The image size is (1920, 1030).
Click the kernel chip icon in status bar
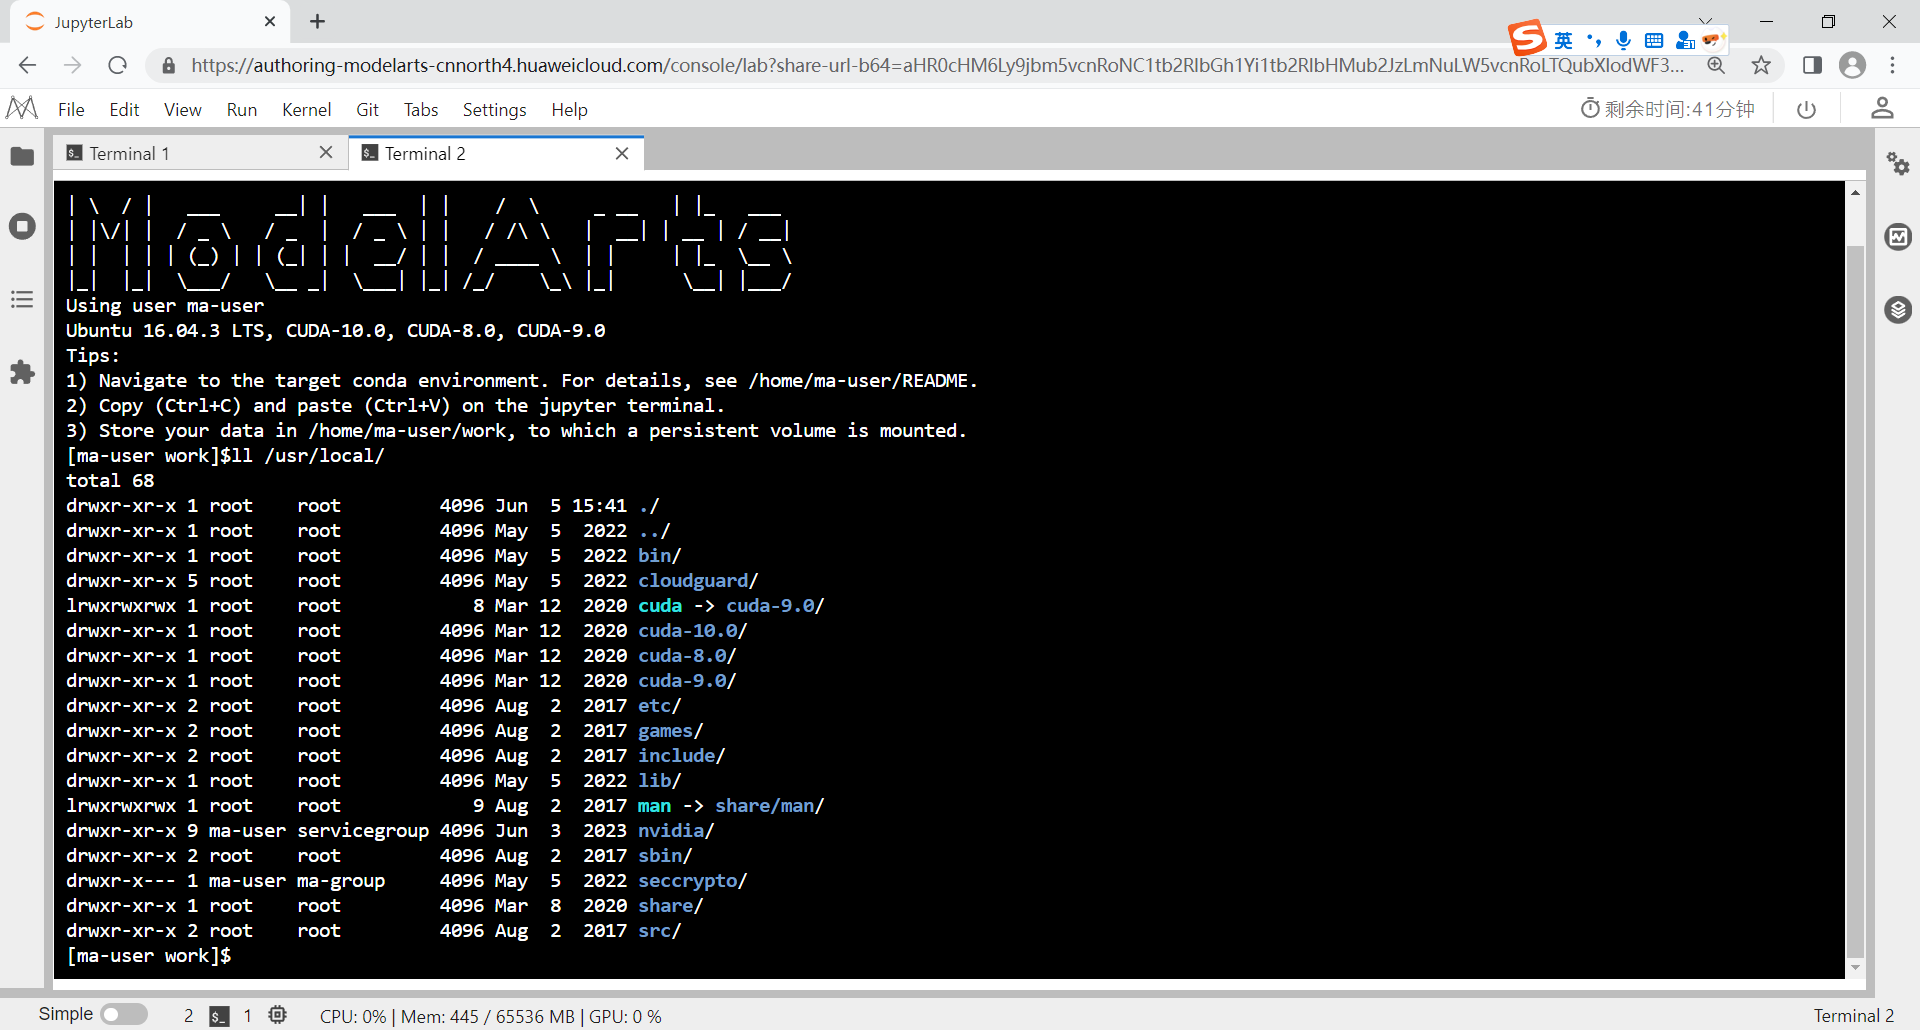(x=278, y=1015)
